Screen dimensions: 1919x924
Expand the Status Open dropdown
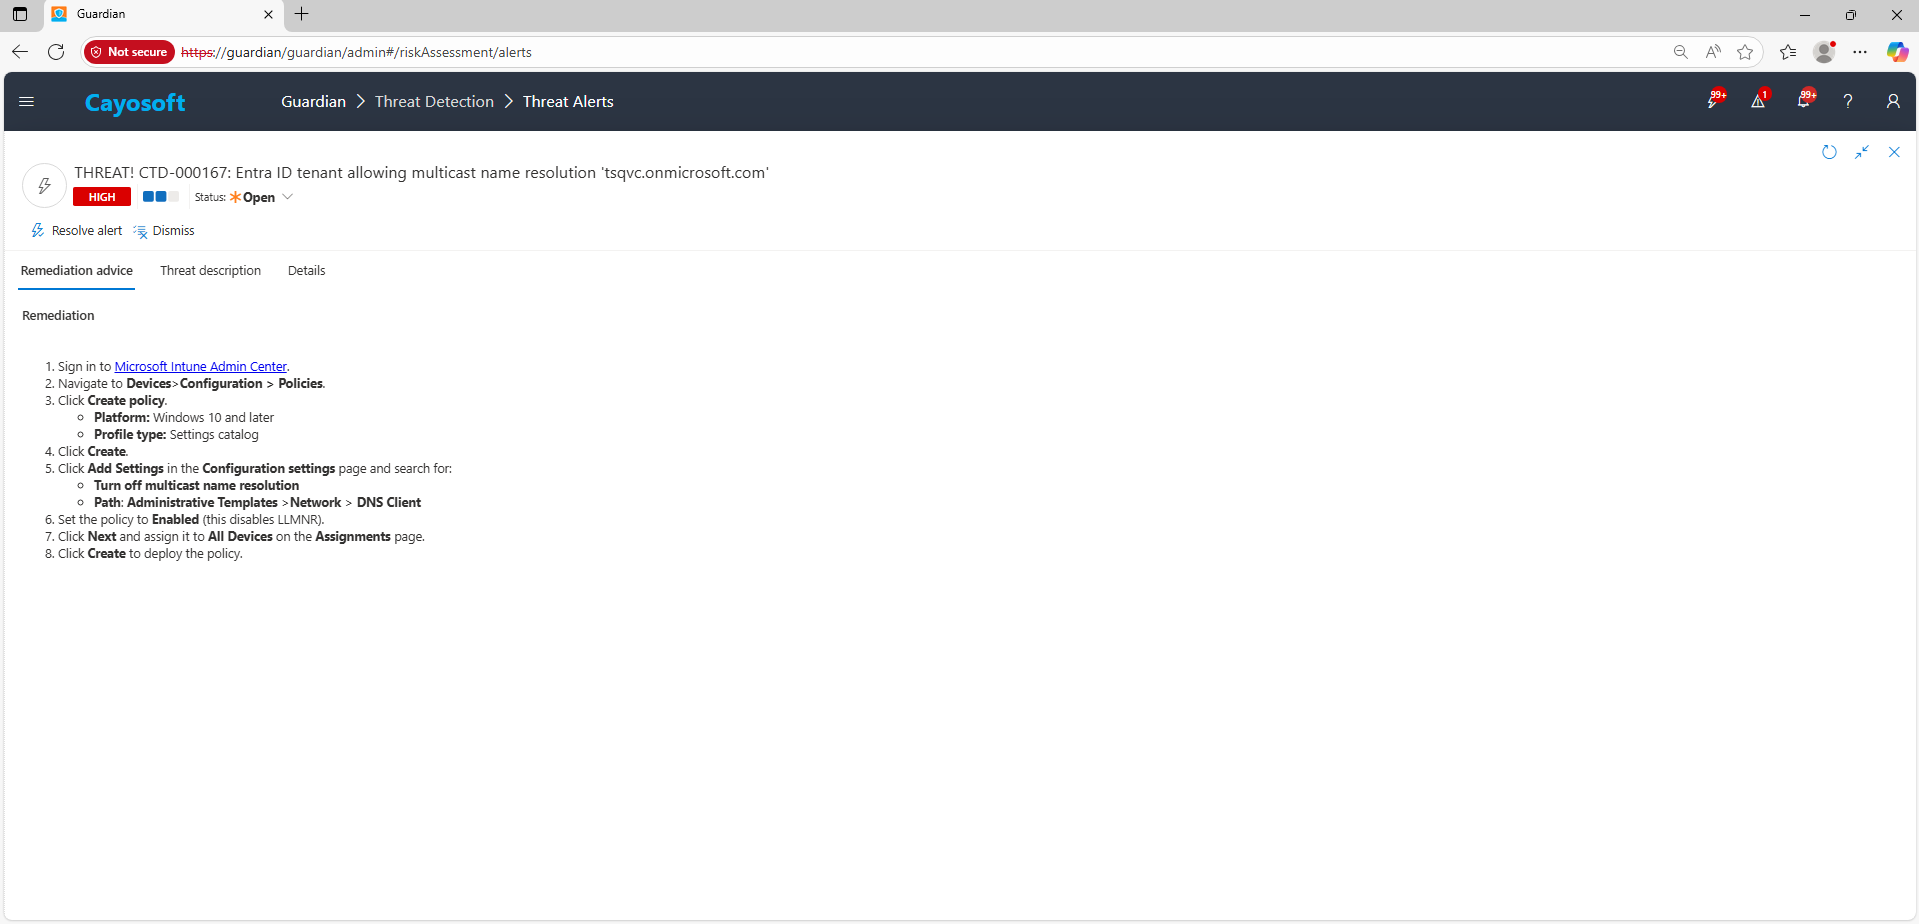287,197
